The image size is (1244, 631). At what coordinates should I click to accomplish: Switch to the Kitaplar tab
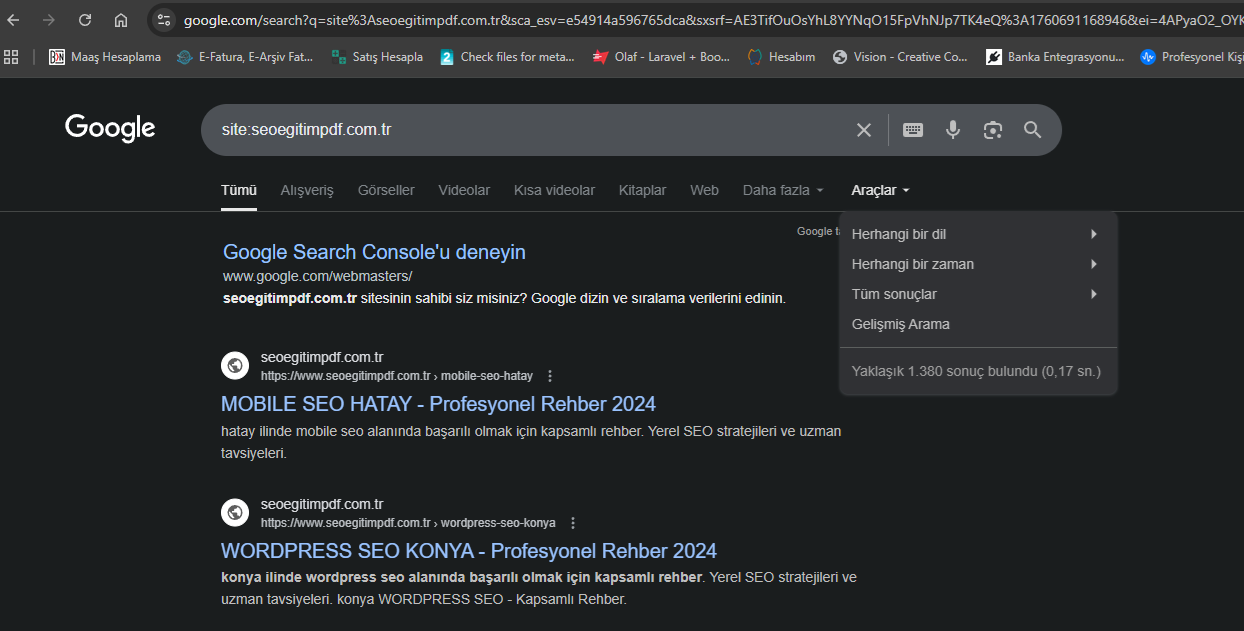click(x=642, y=190)
